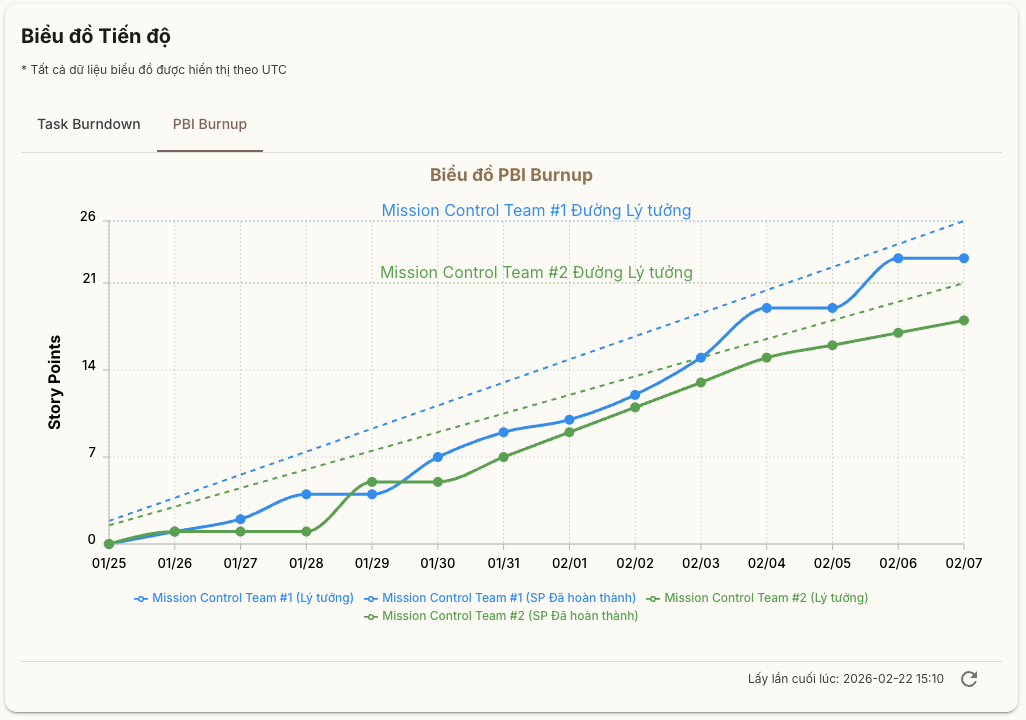Click the Team #1 Đường Lý tưởng annotation label
This screenshot has height=720, width=1026.
point(536,211)
